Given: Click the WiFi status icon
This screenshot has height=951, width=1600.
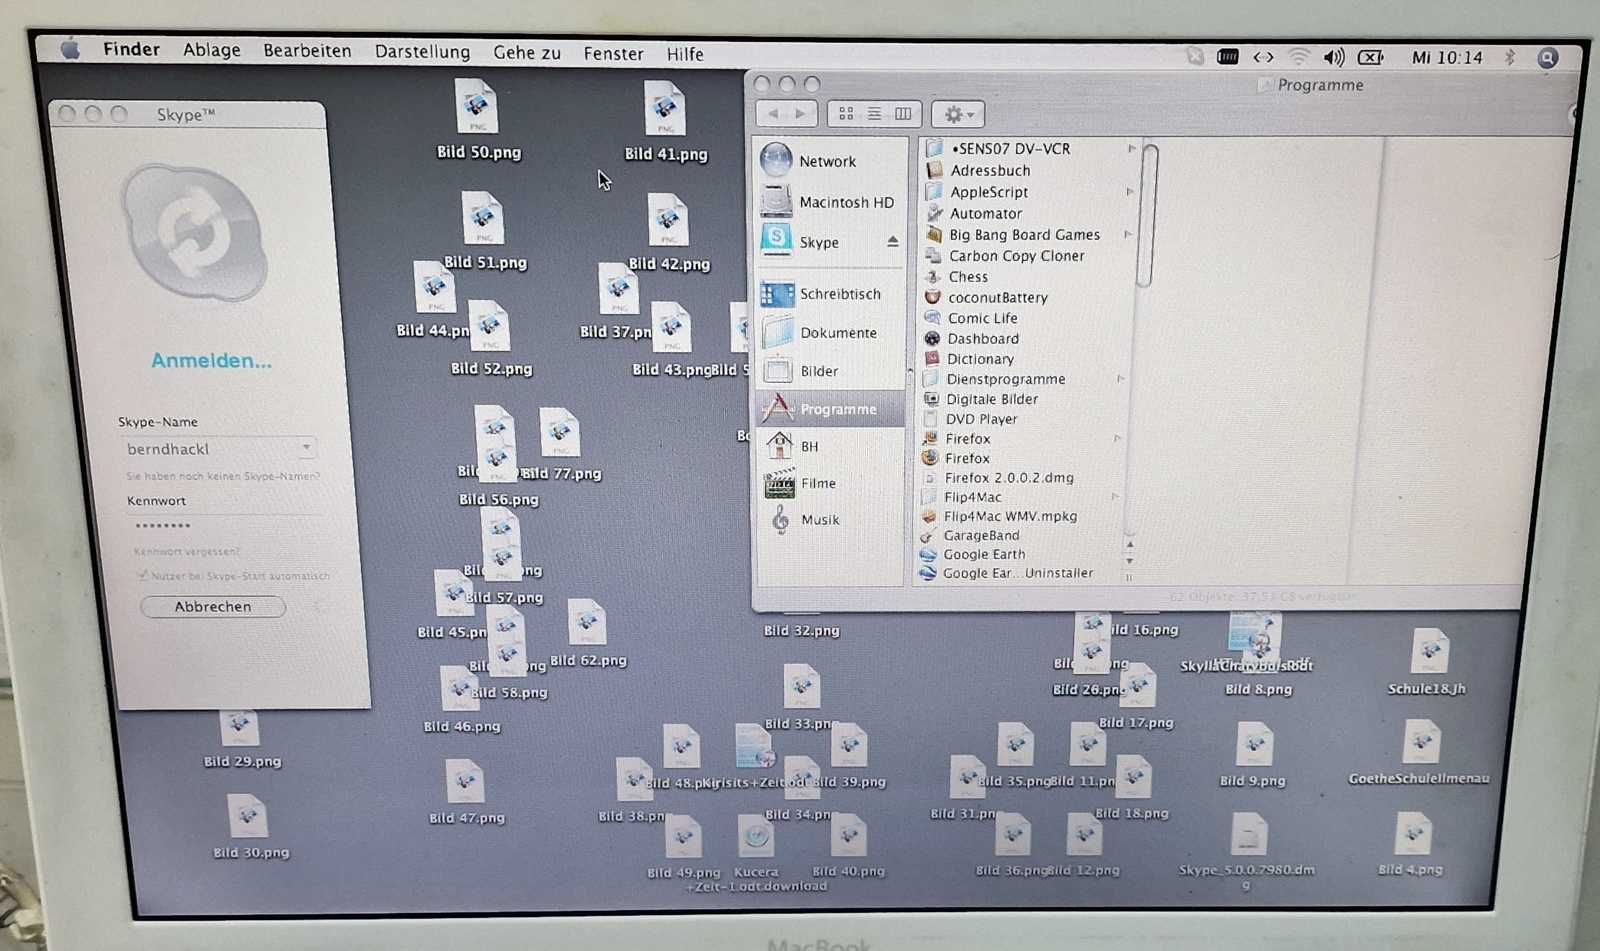Looking at the screenshot, I should click(1298, 57).
